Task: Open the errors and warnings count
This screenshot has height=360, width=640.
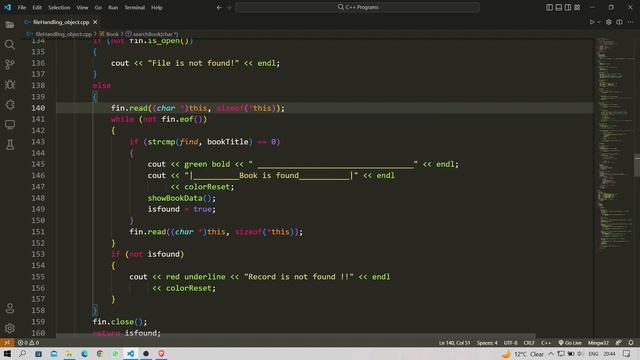Action: (x=28, y=343)
